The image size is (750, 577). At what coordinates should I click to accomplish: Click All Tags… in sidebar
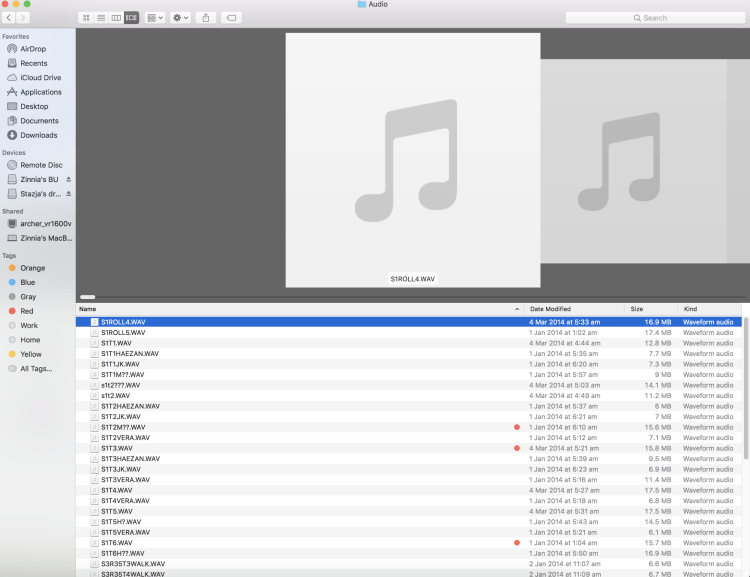tap(36, 369)
